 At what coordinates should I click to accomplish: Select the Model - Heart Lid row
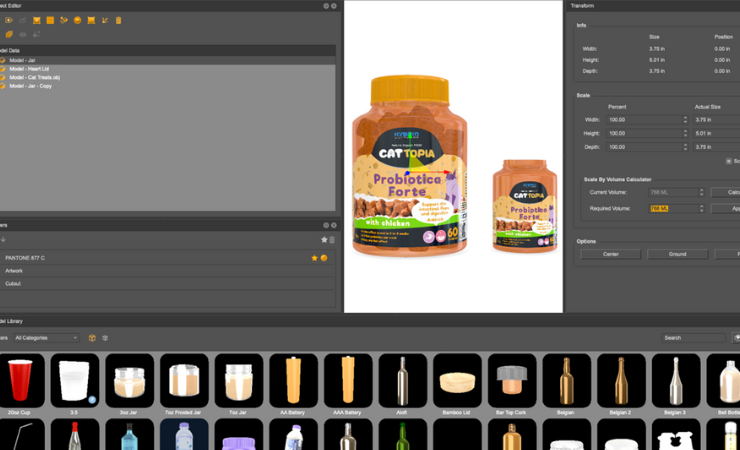(168, 69)
